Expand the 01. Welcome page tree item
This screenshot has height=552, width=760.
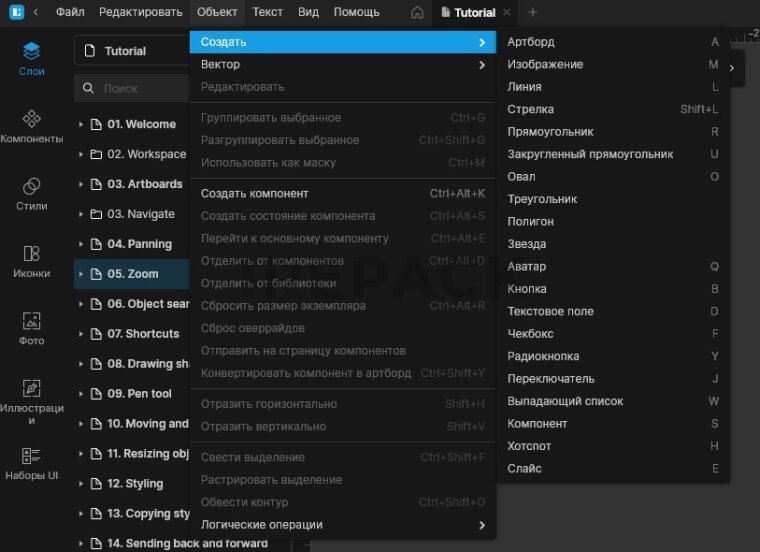pos(81,125)
